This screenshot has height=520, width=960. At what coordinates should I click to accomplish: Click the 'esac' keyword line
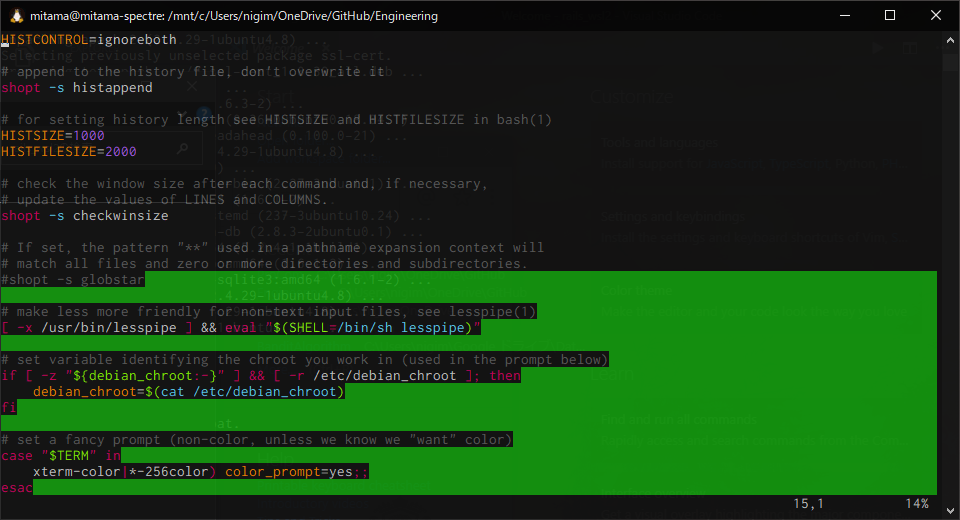tap(17, 488)
